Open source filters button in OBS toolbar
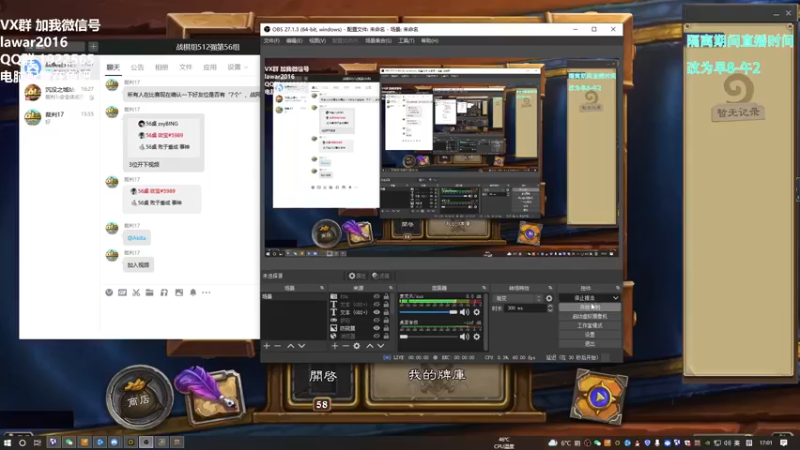Viewport: 800px width, 450px height. (381, 276)
